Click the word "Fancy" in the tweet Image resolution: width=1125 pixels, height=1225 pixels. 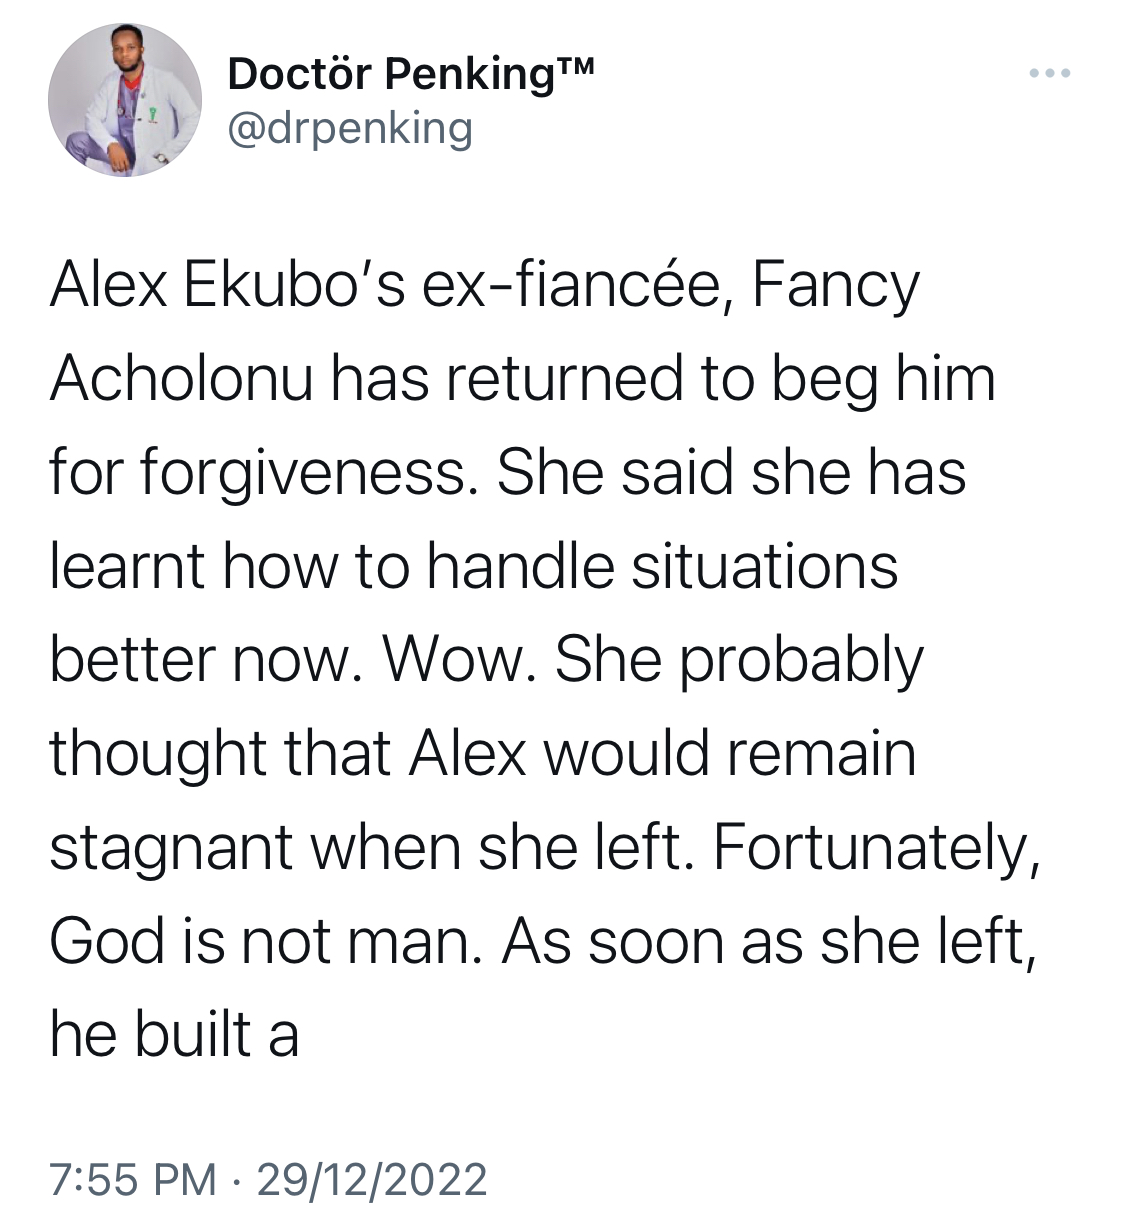point(835,288)
